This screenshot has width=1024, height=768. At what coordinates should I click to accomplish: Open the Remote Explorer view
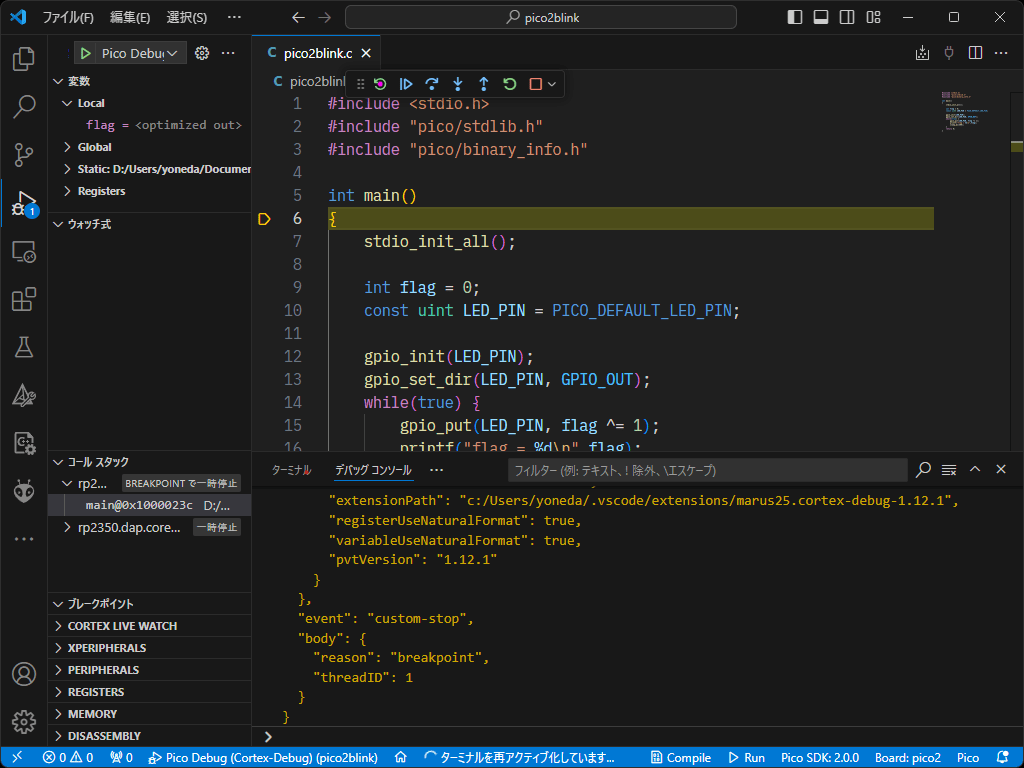coord(24,251)
